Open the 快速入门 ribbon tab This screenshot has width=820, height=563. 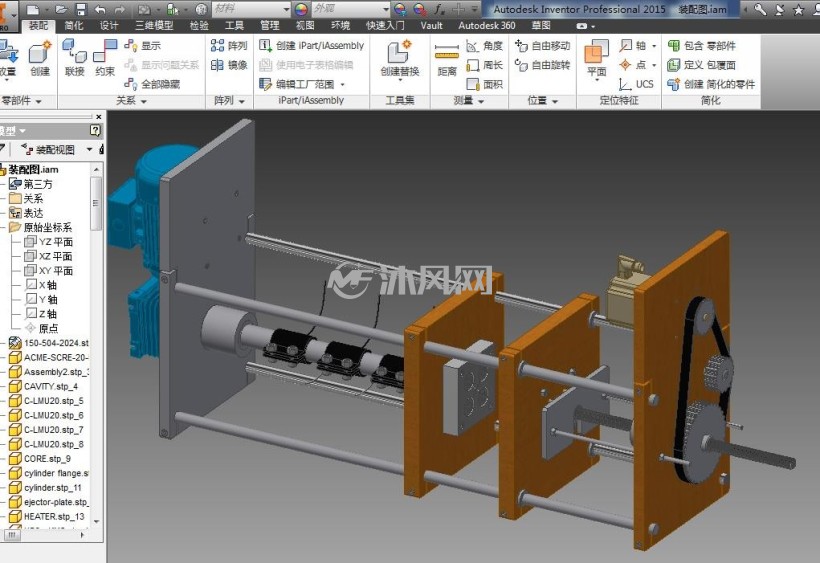(x=385, y=26)
